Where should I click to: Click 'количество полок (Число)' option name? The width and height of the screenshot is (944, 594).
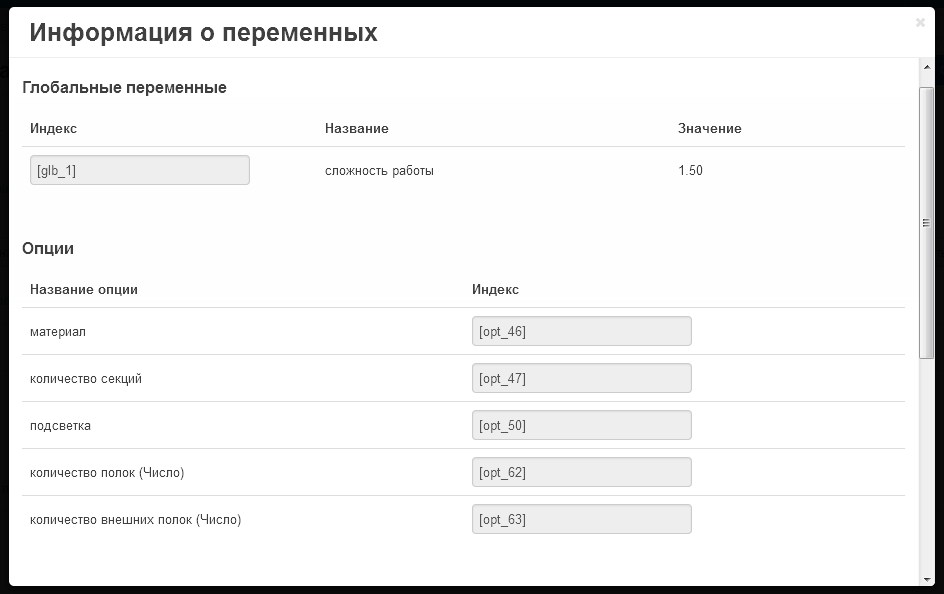pos(107,472)
